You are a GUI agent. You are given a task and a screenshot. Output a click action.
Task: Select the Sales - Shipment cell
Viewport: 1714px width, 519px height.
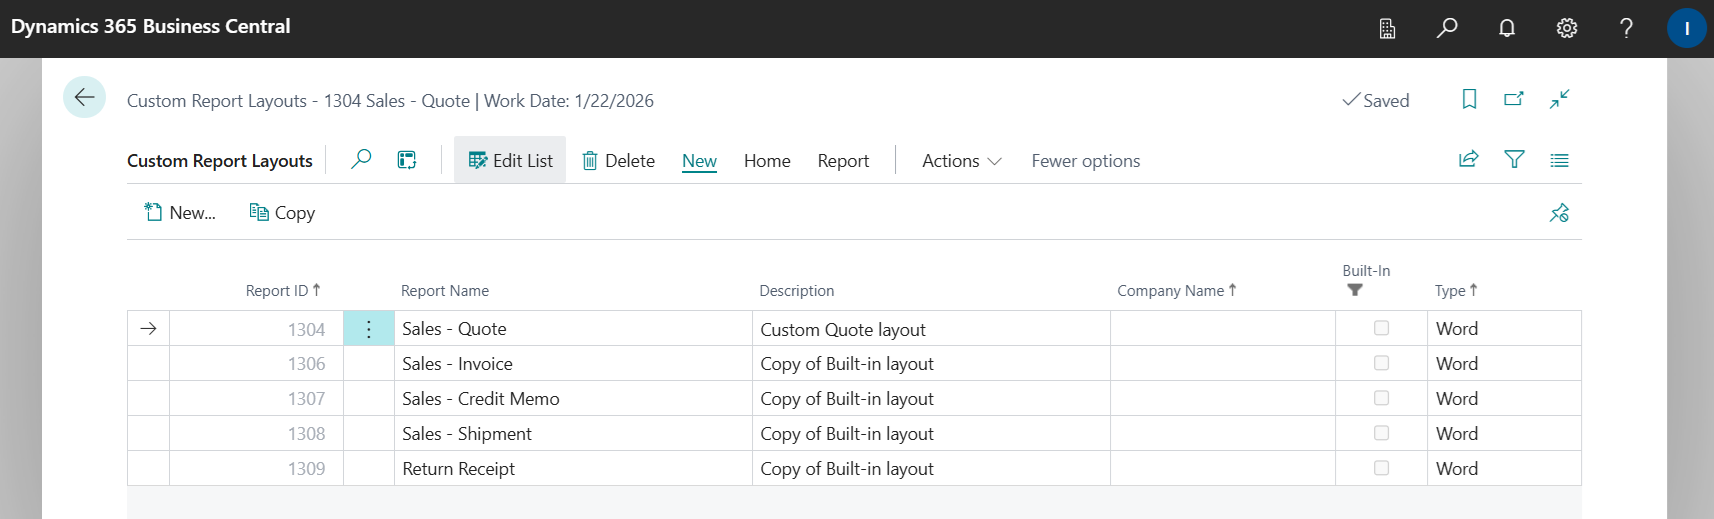tap(573, 434)
